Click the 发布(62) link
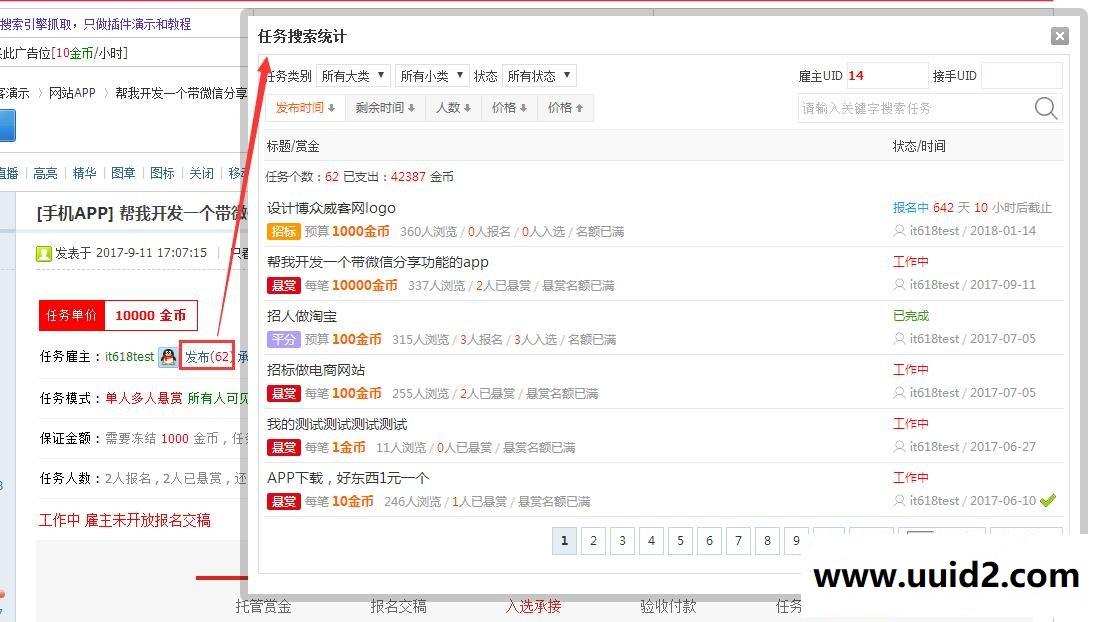This screenshot has height=622, width=1096. pyautogui.click(x=208, y=356)
